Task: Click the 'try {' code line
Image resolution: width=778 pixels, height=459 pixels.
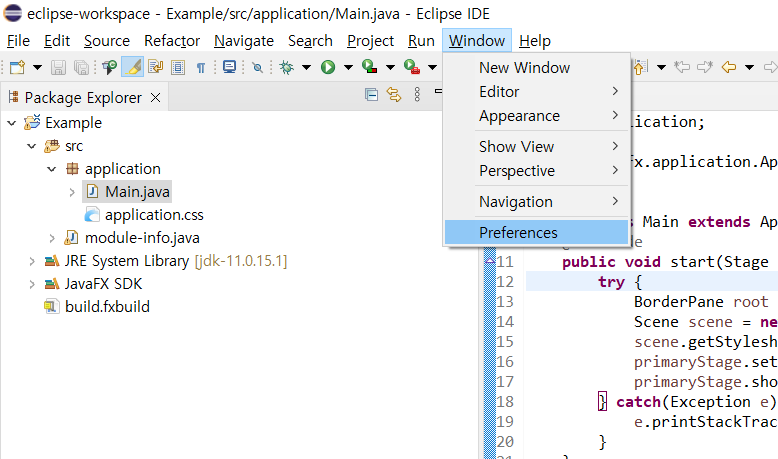Action: pos(620,282)
